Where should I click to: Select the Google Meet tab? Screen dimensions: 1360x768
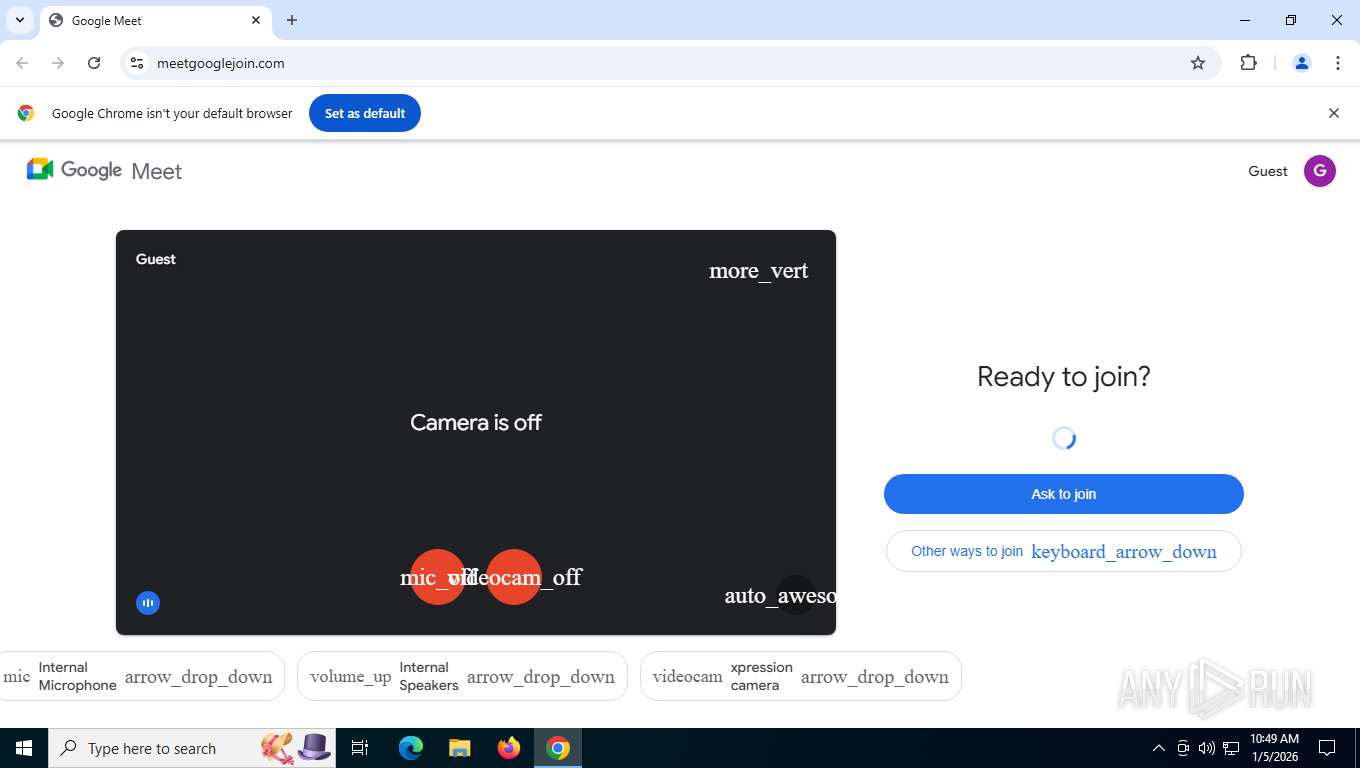(155, 20)
